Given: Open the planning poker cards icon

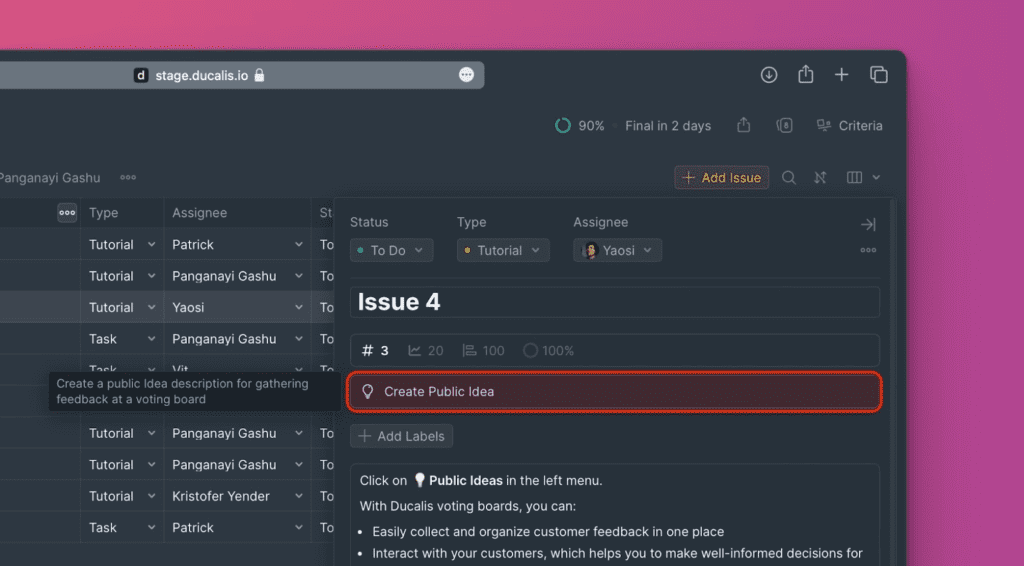Looking at the screenshot, I should [785, 126].
